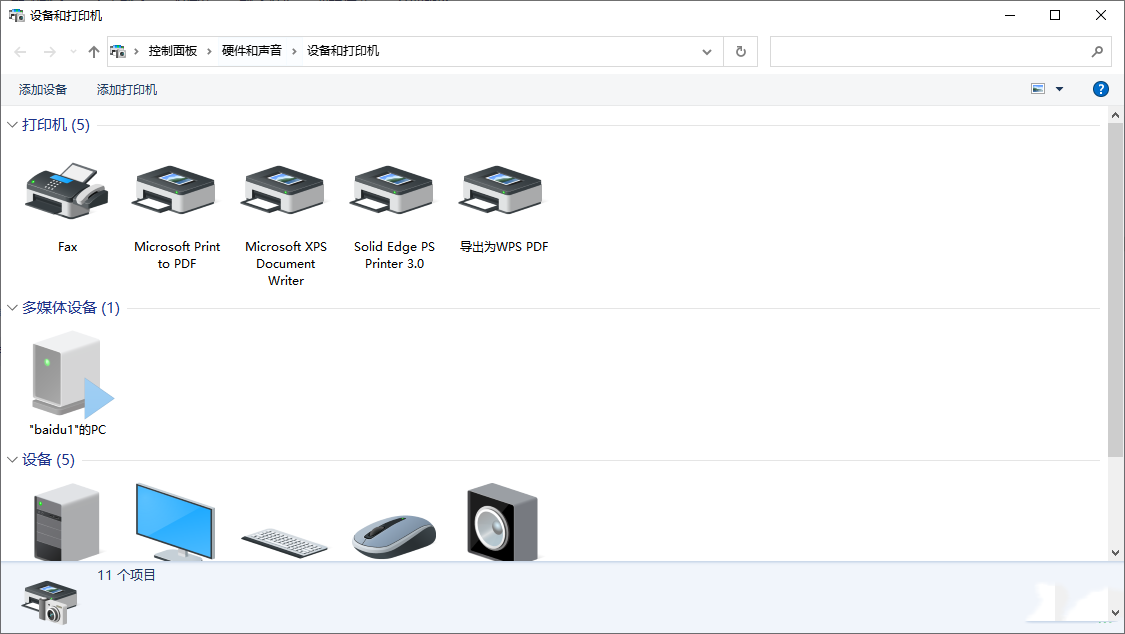Click 添加打印机 in the command bar
Screen dimensions: 1125x634
click(127, 90)
